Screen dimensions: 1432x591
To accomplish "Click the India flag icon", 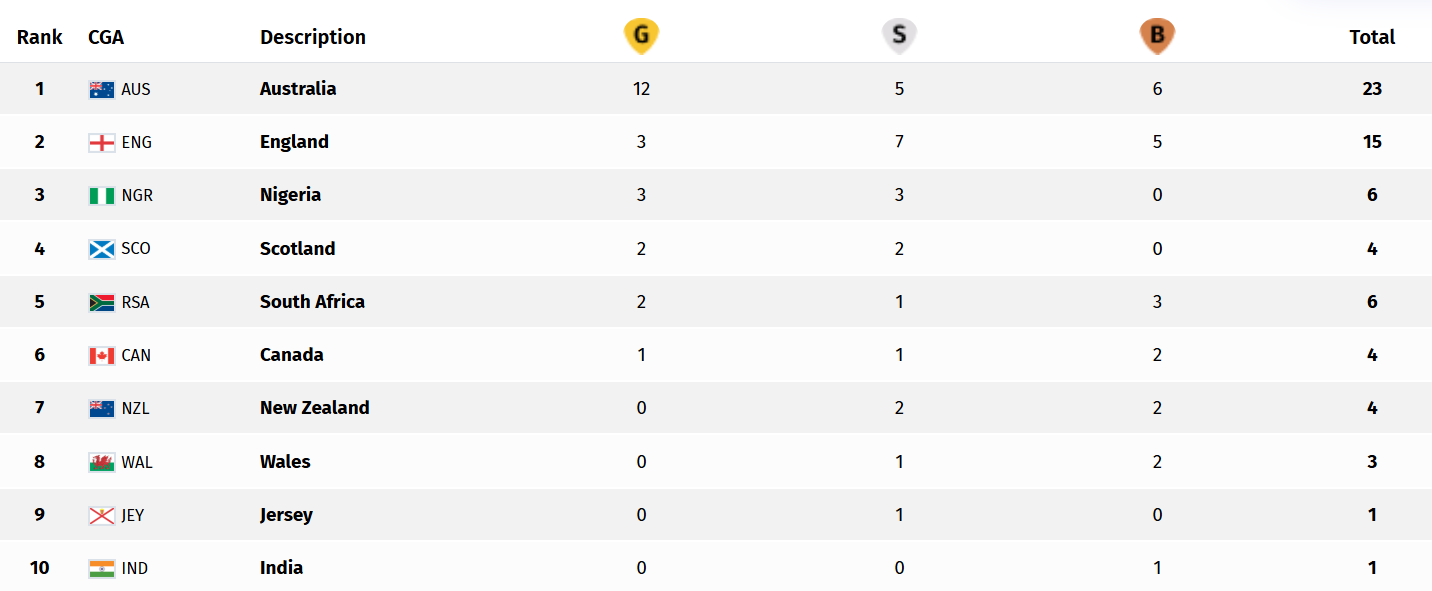I will click(x=102, y=568).
